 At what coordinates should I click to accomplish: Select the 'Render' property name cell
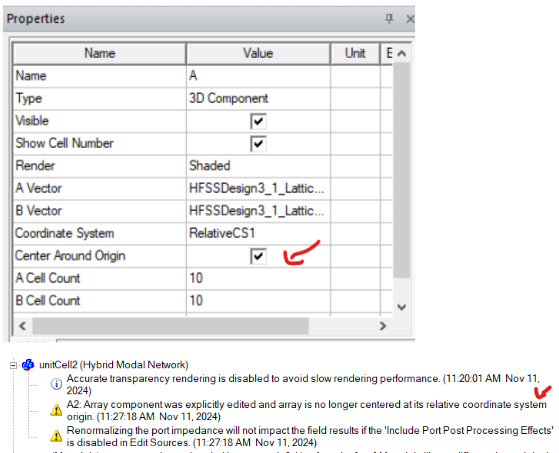(x=99, y=166)
